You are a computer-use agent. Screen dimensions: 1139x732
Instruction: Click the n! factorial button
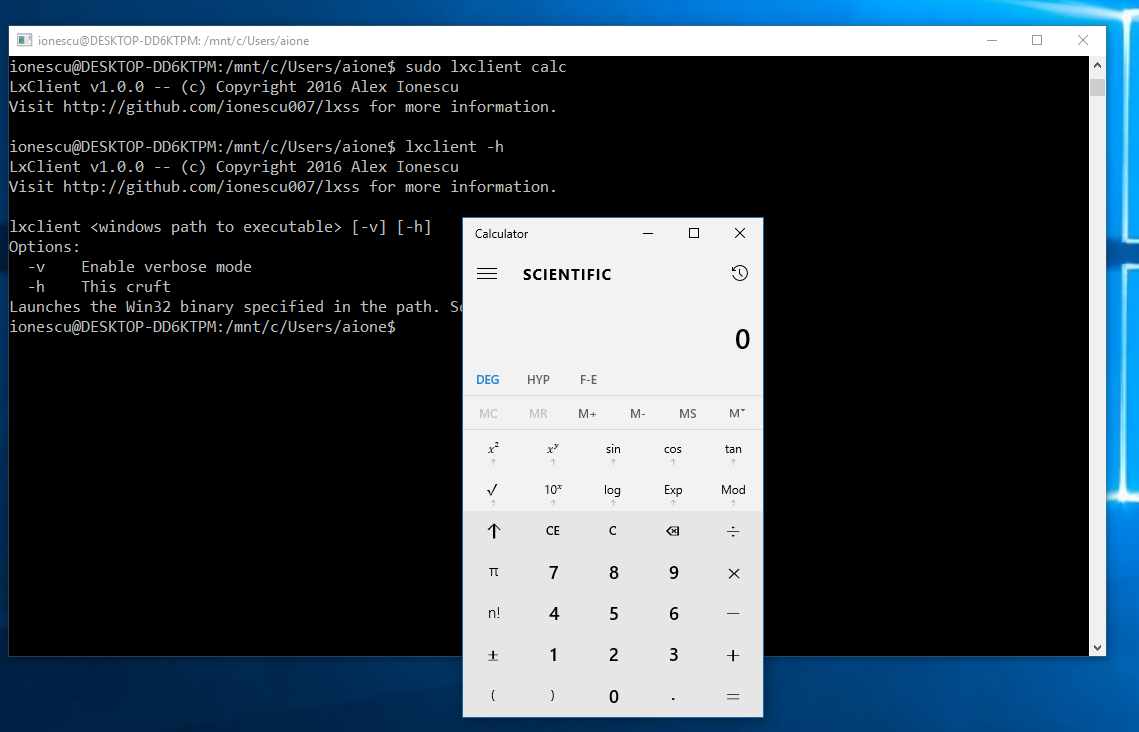click(493, 614)
